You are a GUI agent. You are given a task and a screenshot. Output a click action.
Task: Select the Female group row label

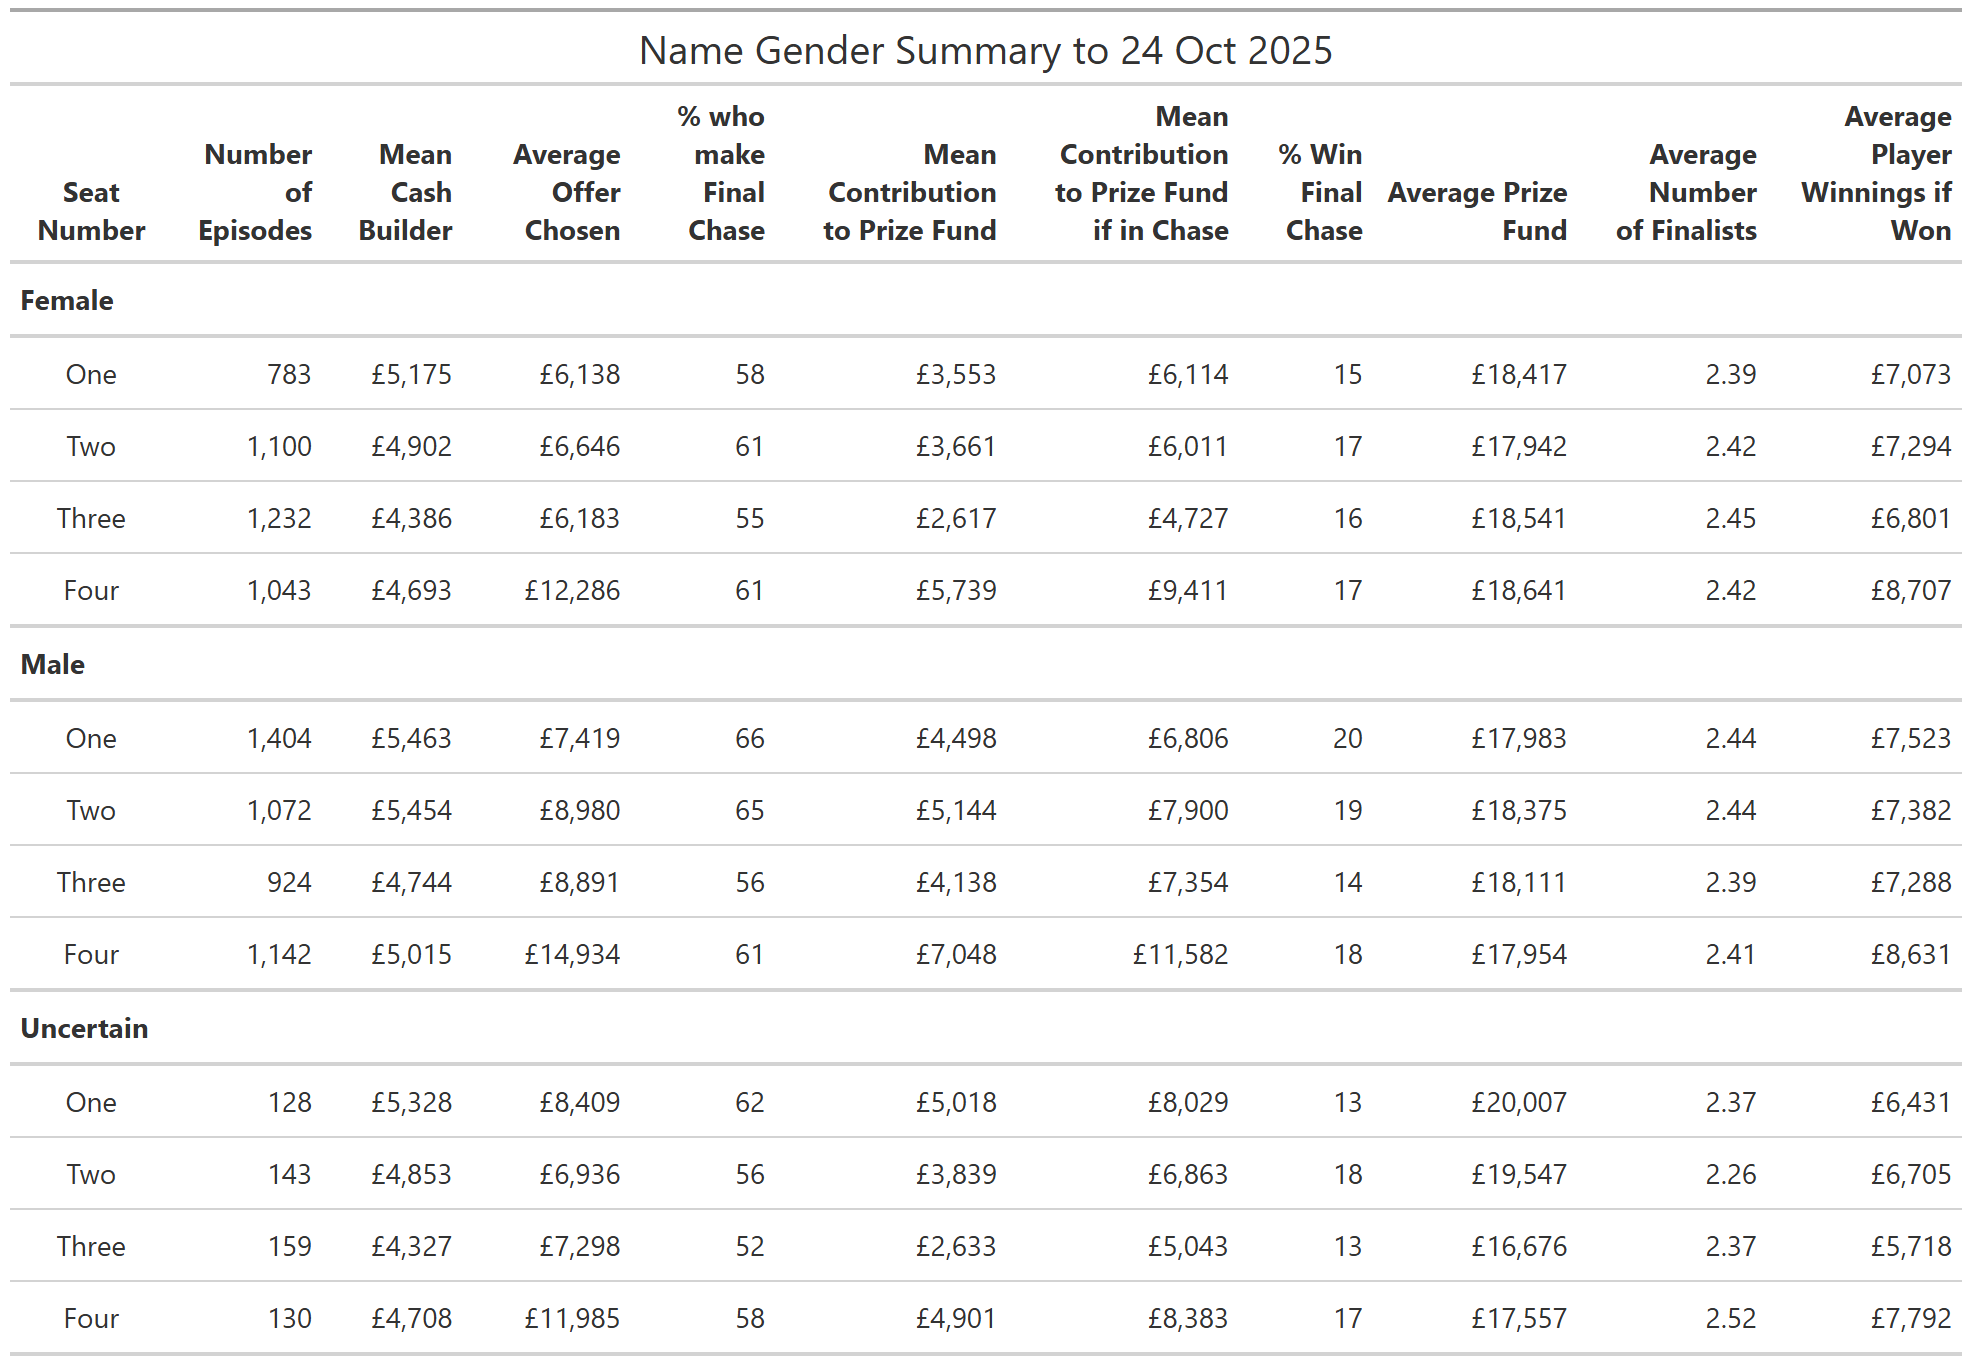pyautogui.click(x=67, y=300)
